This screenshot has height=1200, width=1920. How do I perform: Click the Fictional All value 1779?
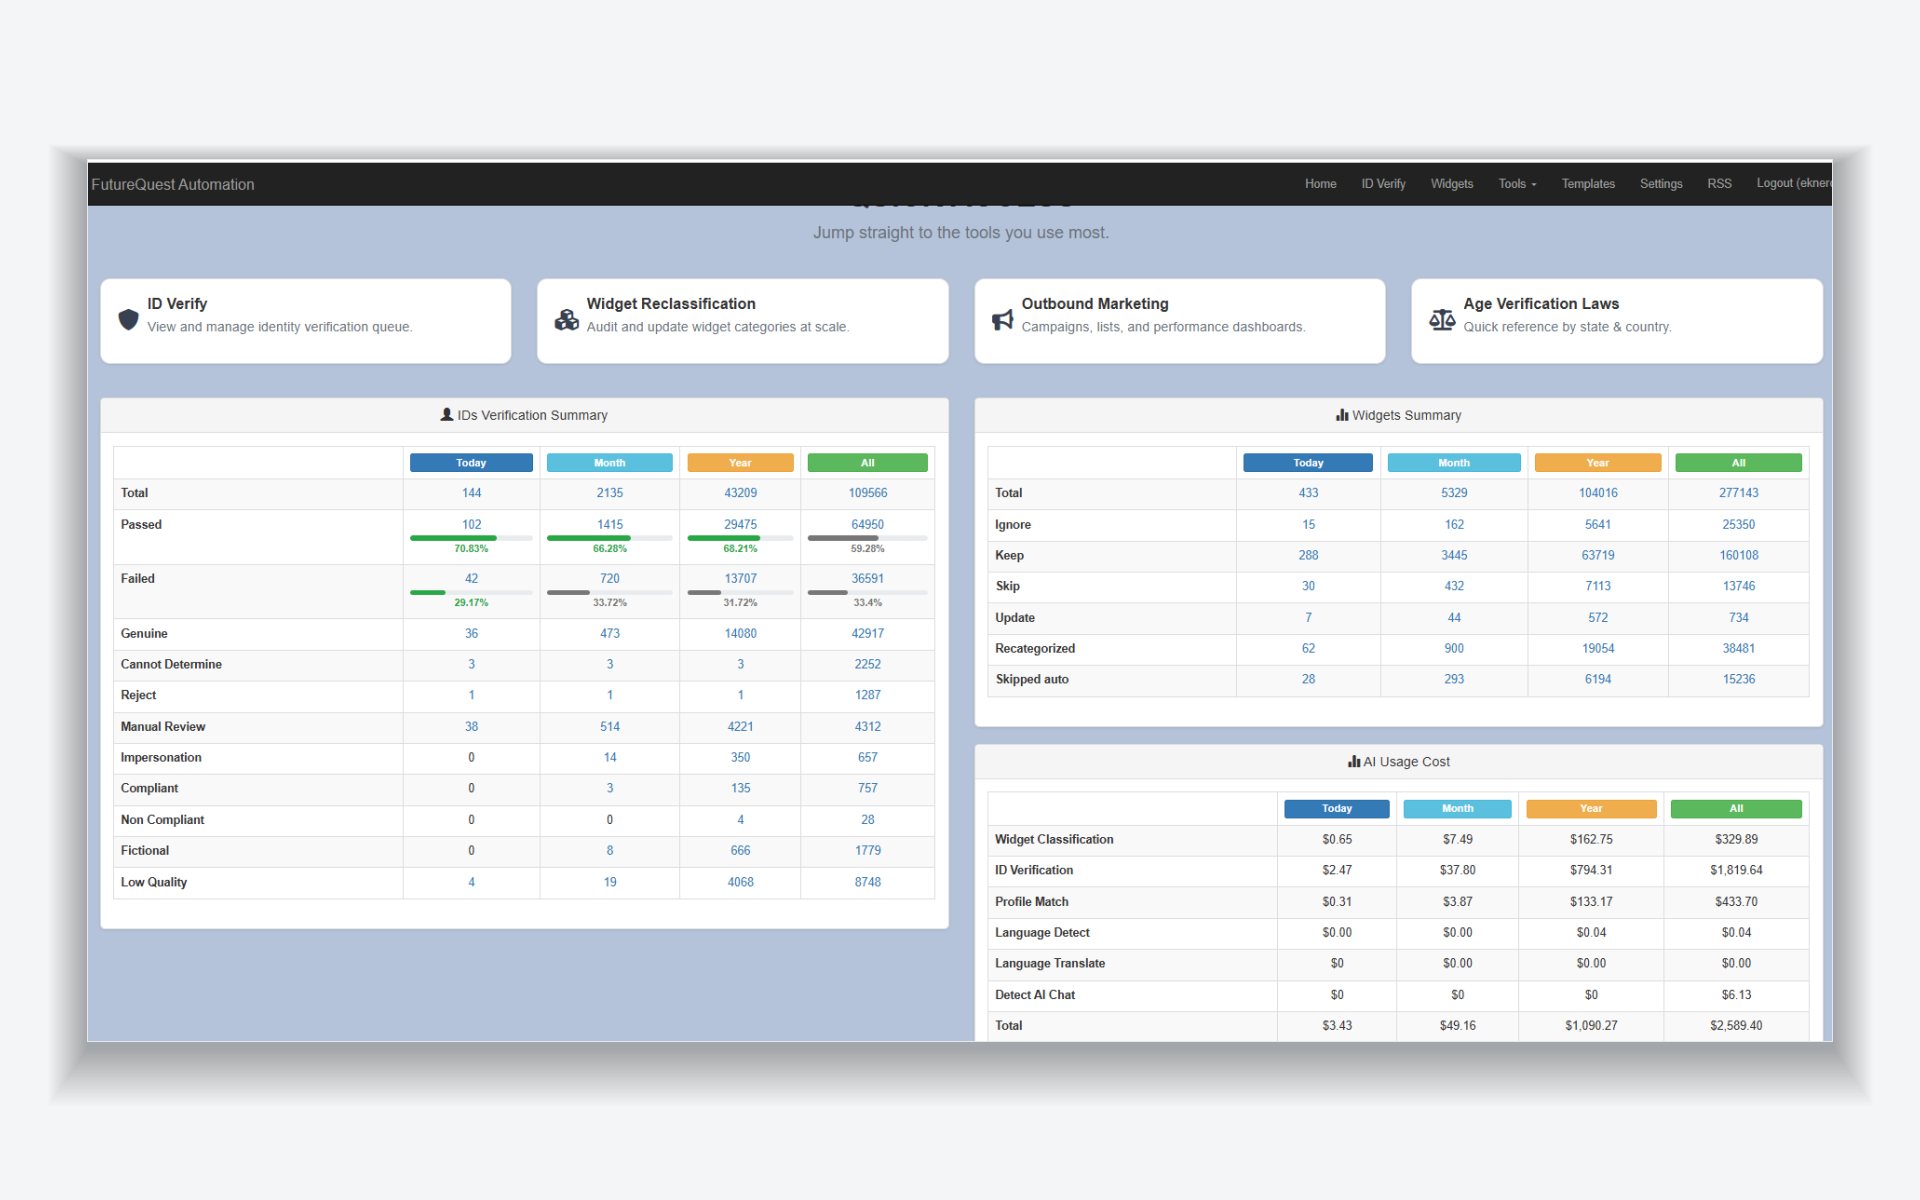click(x=867, y=850)
